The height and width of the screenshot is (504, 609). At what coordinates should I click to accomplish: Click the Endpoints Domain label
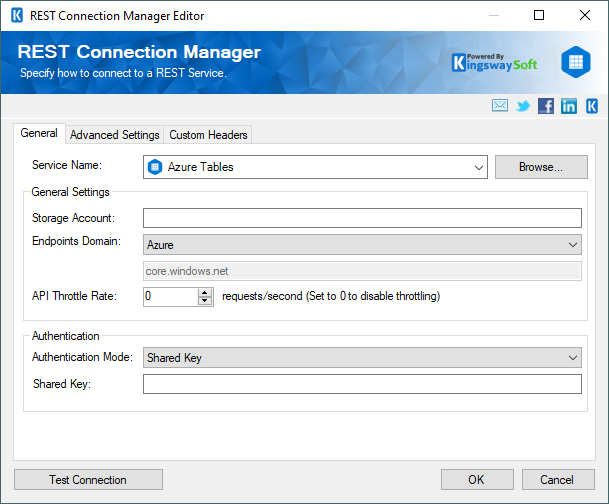76,241
